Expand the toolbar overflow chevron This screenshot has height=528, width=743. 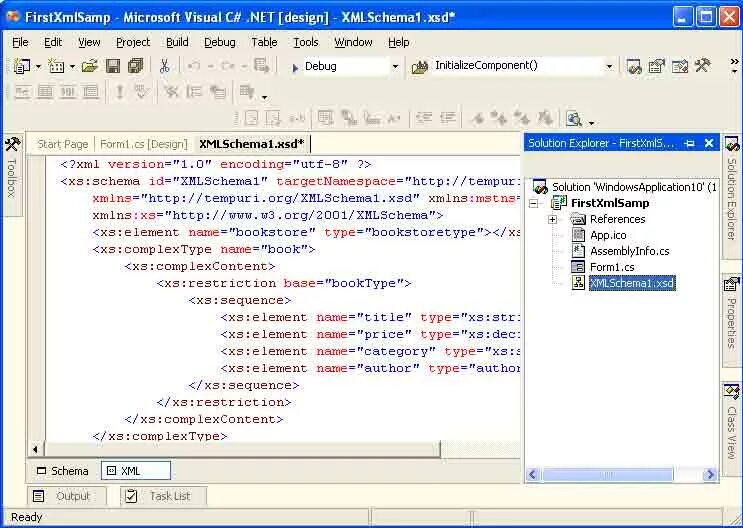point(734,65)
